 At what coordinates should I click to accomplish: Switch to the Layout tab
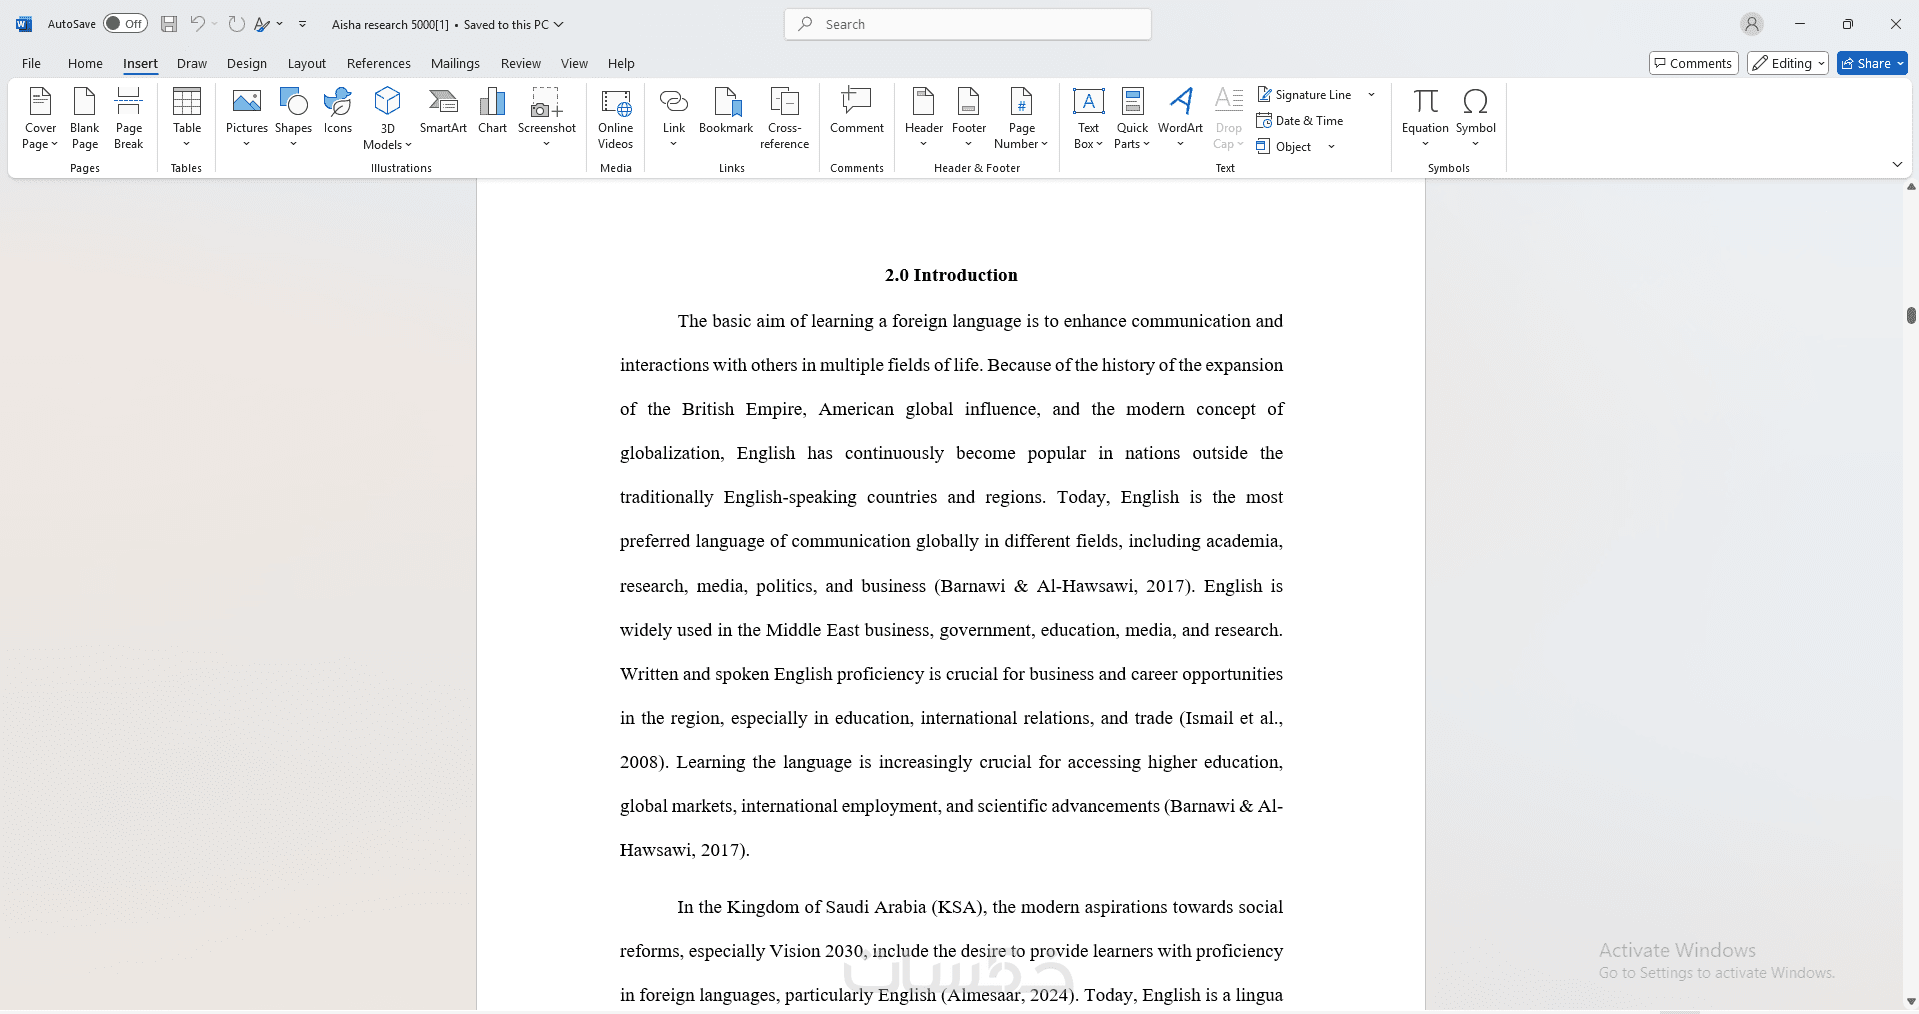click(307, 63)
